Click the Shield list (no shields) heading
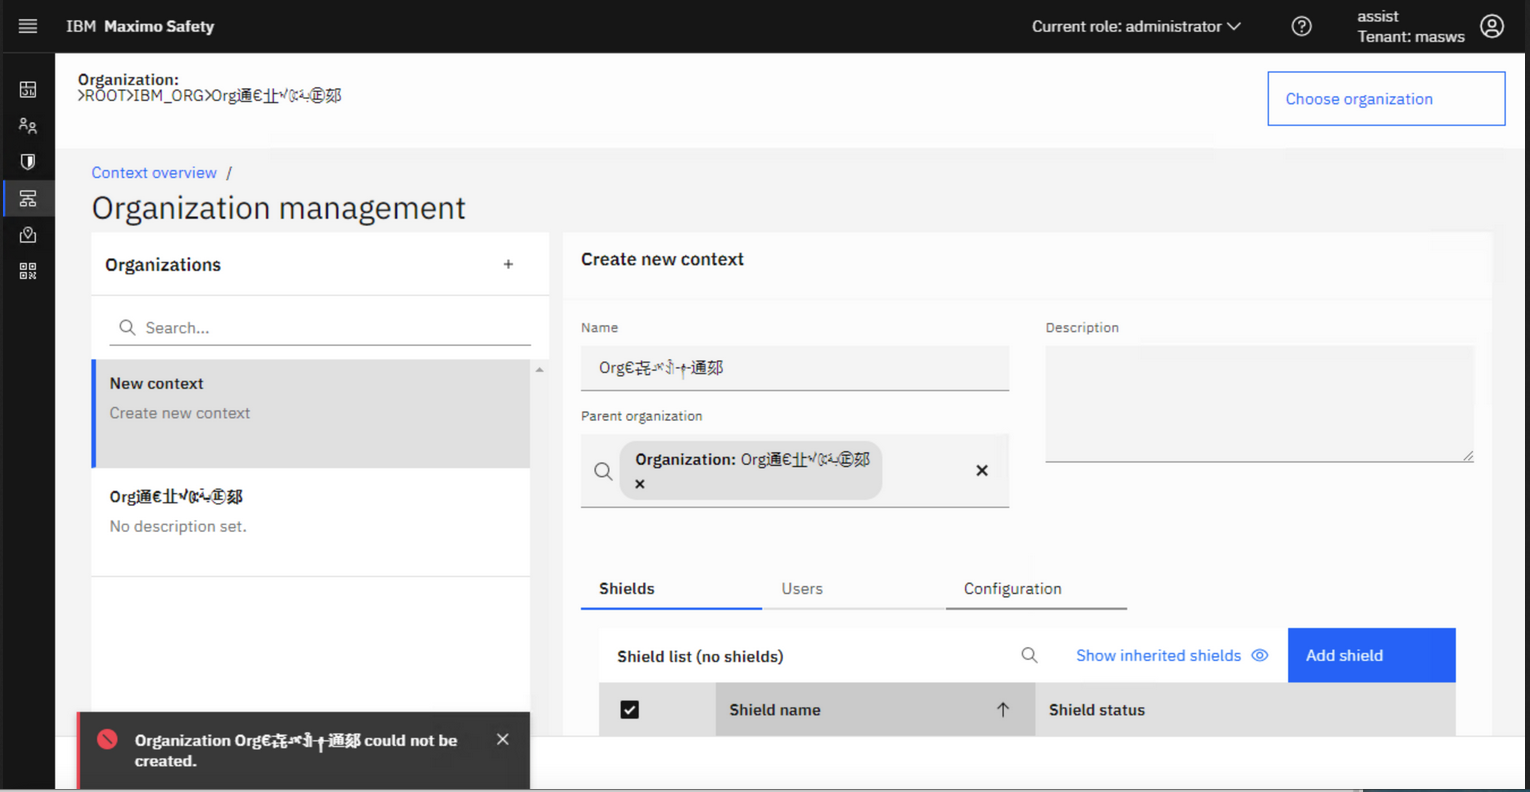1530x792 pixels. [x=700, y=656]
